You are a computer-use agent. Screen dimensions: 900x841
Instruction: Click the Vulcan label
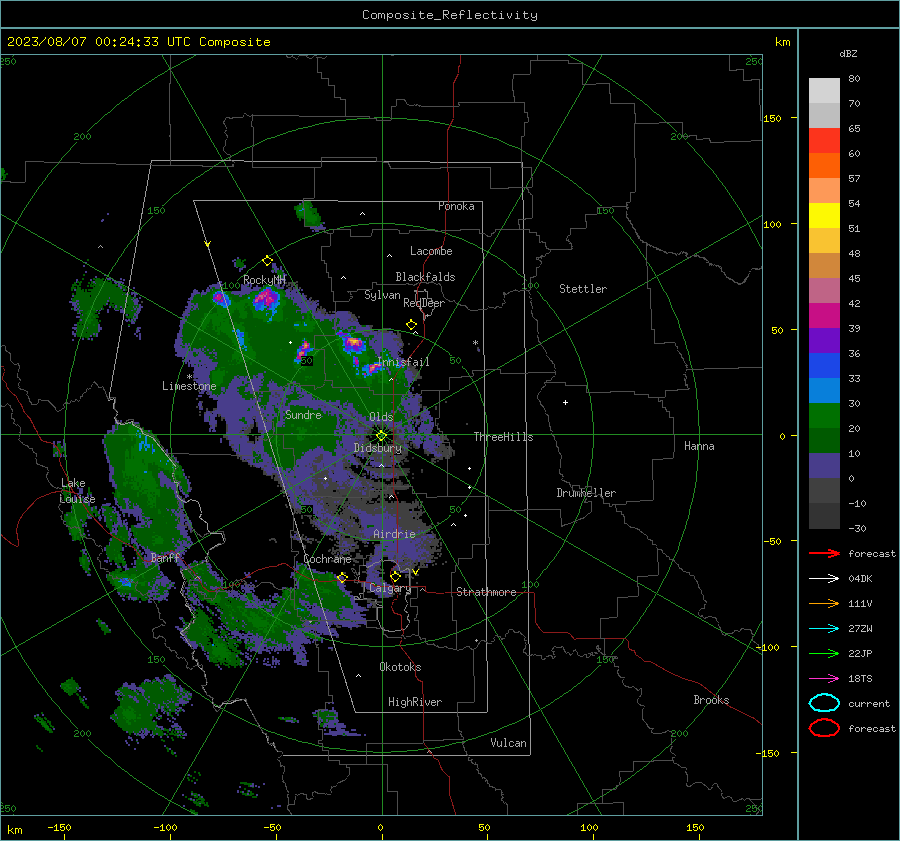[x=509, y=743]
